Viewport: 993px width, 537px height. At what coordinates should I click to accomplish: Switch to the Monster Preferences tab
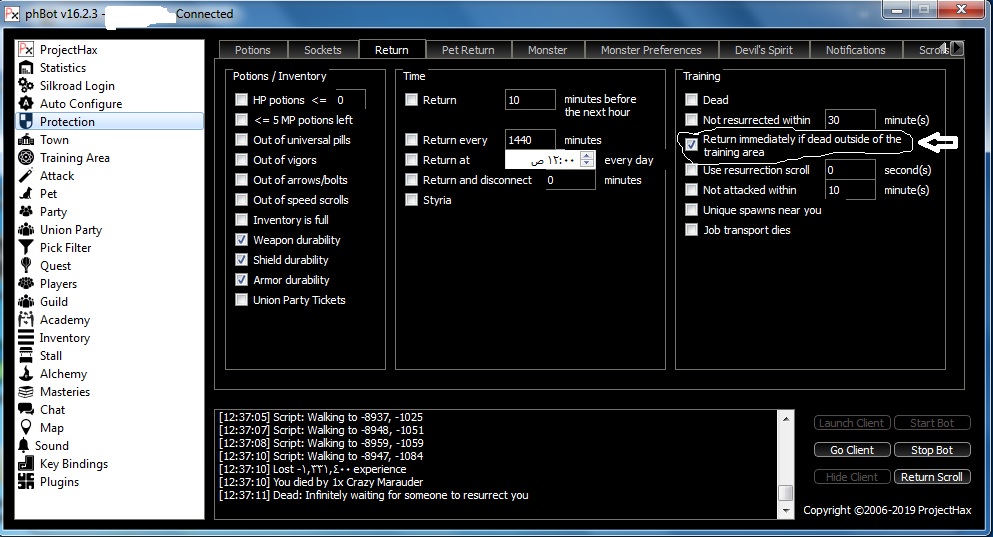coord(650,50)
